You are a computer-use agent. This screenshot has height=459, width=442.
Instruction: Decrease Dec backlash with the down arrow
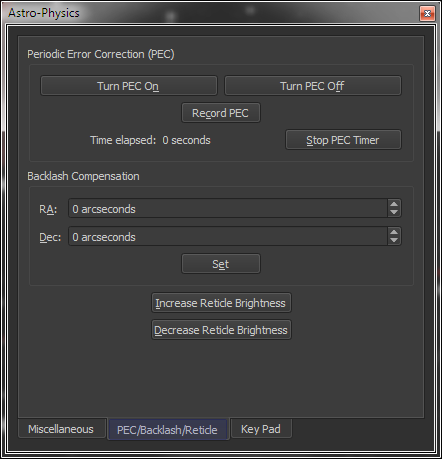coord(394,241)
